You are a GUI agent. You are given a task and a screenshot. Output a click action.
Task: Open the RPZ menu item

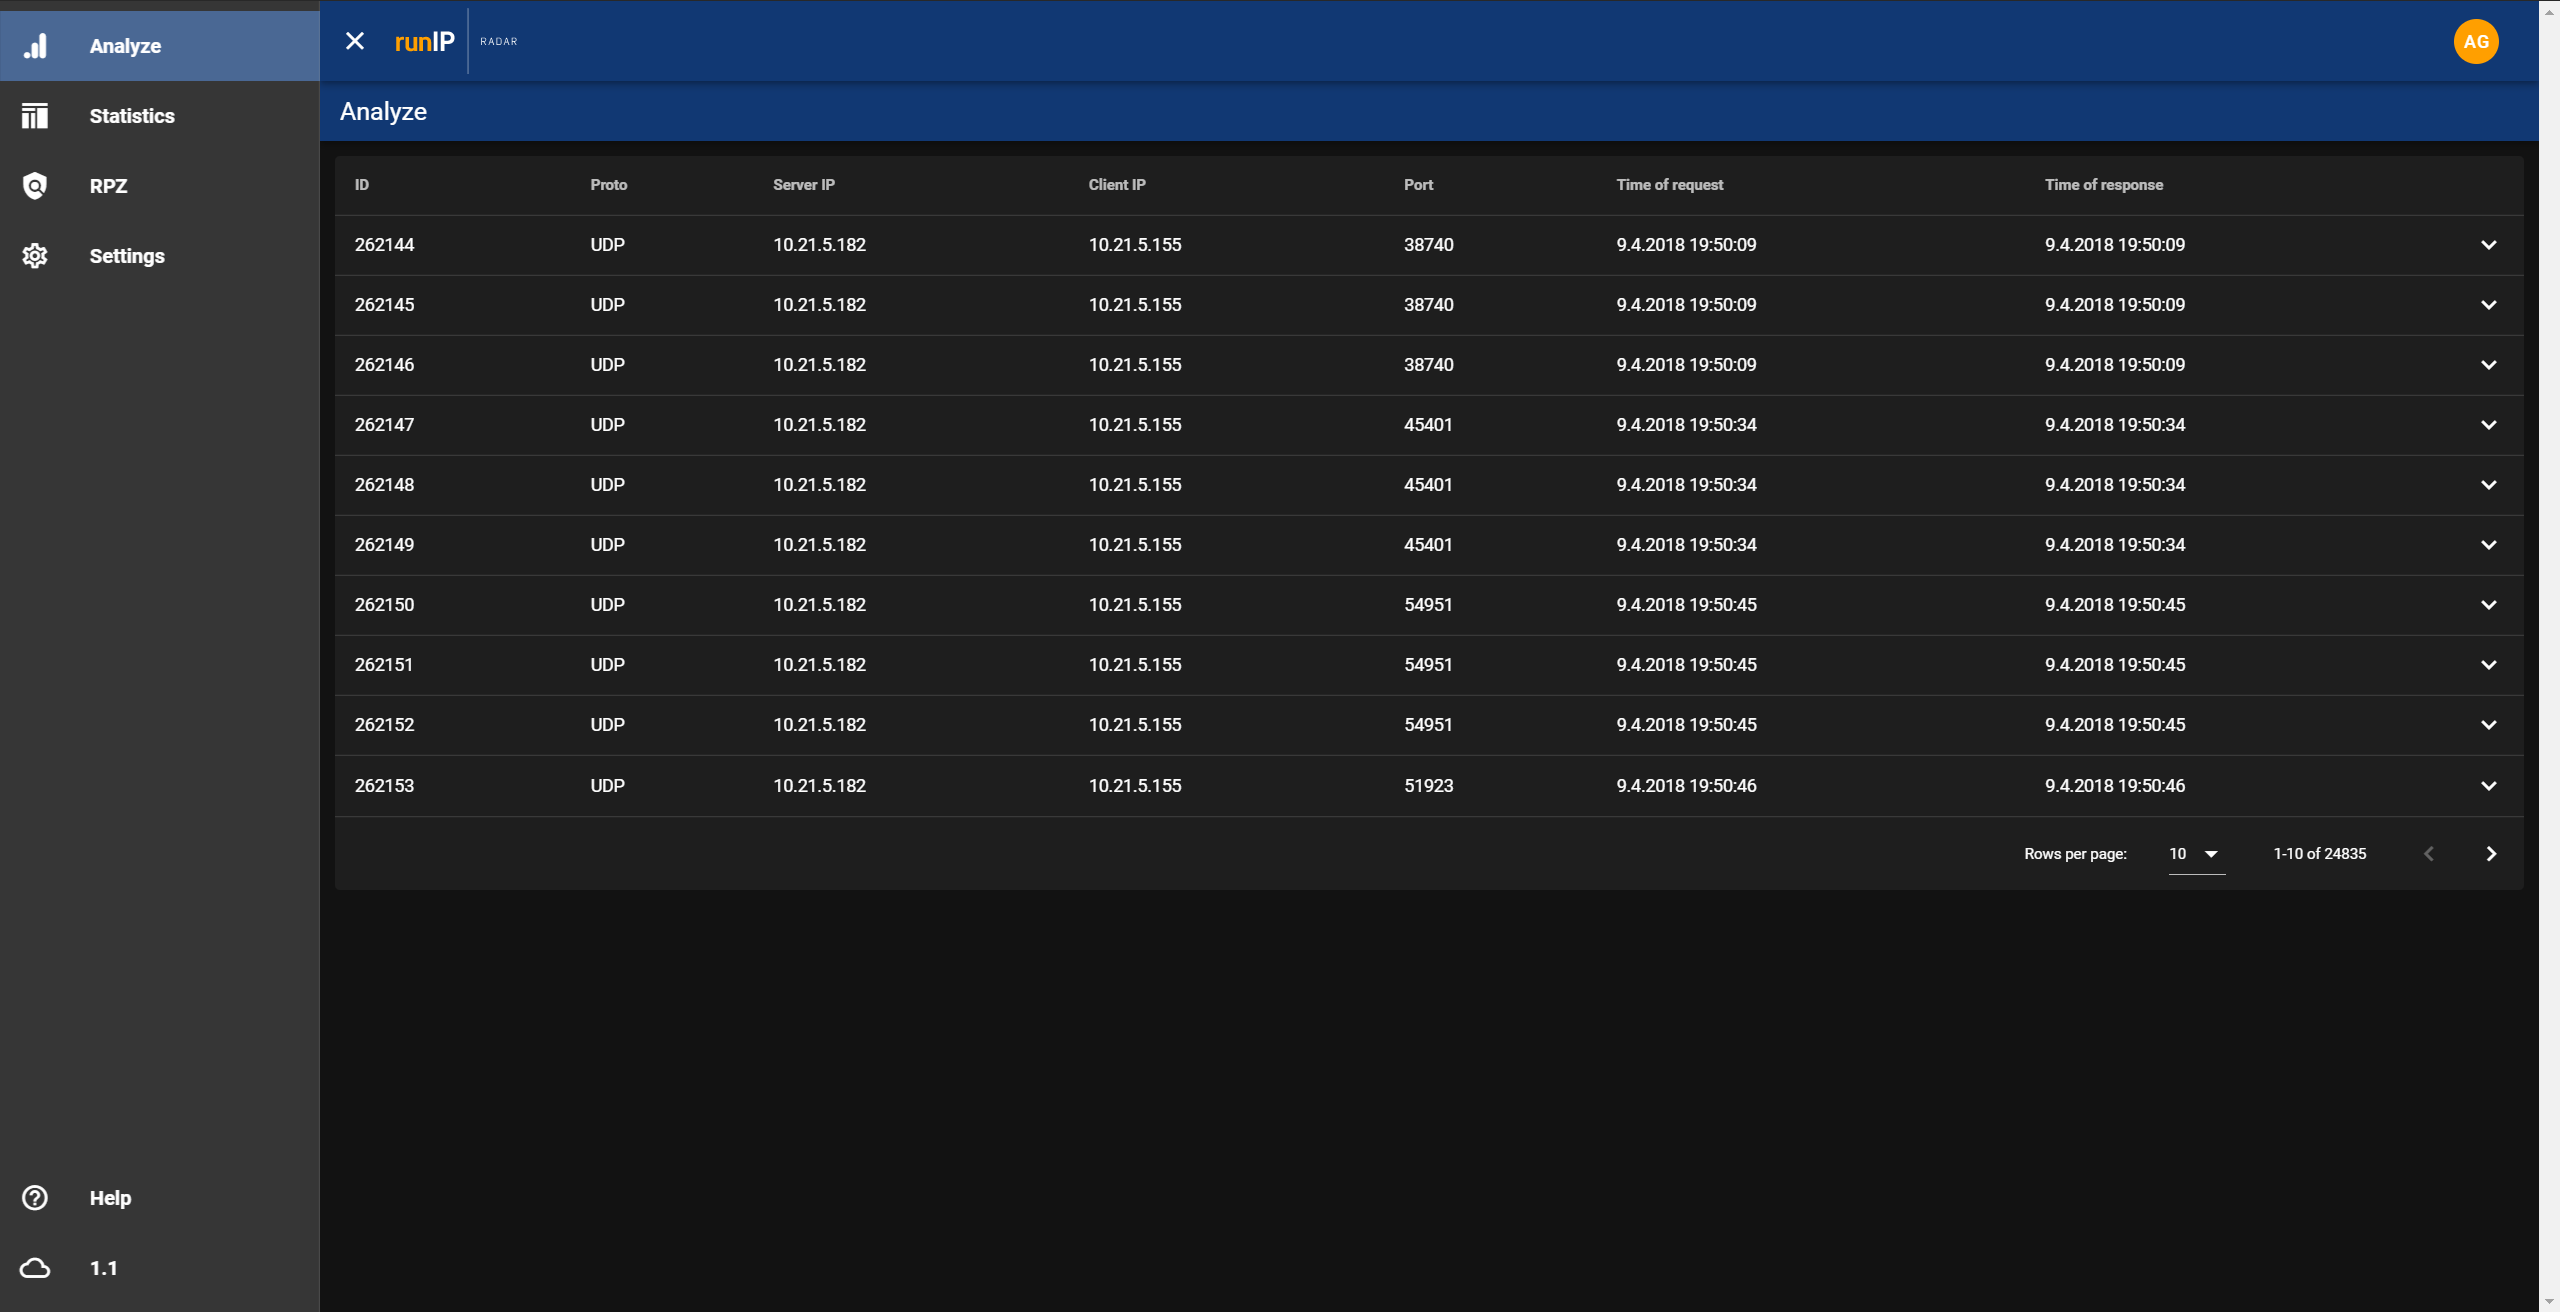point(108,186)
